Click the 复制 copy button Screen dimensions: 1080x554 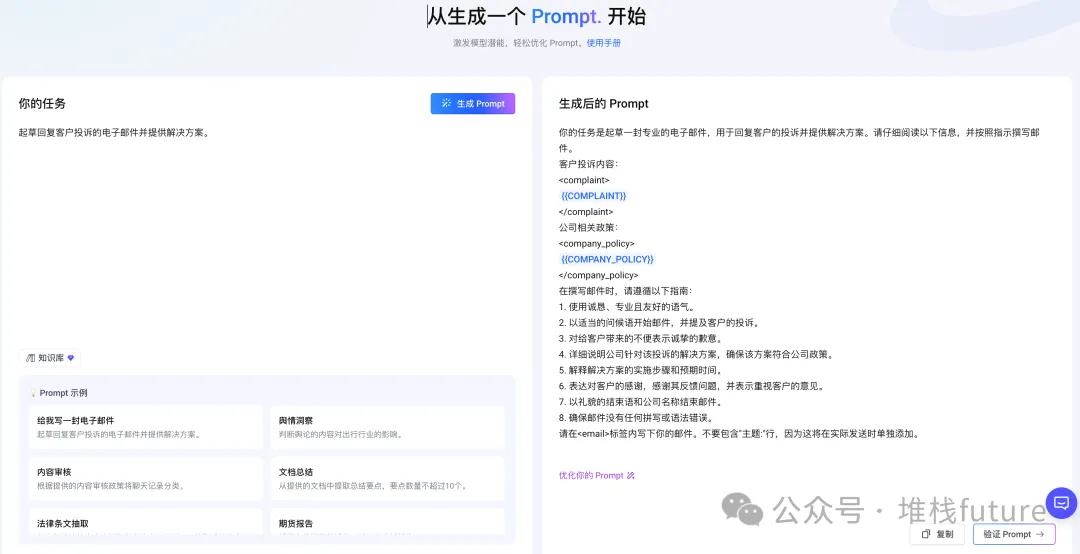(x=937, y=534)
